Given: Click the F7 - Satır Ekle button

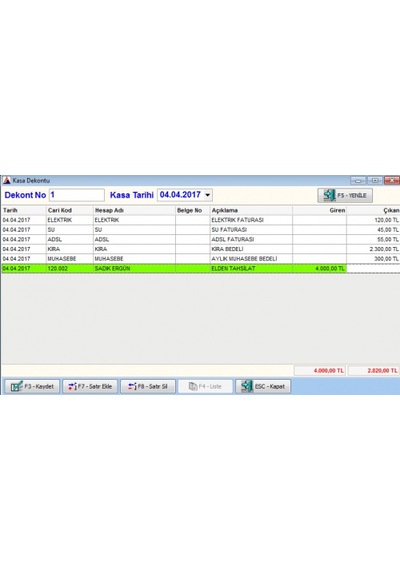Looking at the screenshot, I should [x=90, y=386].
